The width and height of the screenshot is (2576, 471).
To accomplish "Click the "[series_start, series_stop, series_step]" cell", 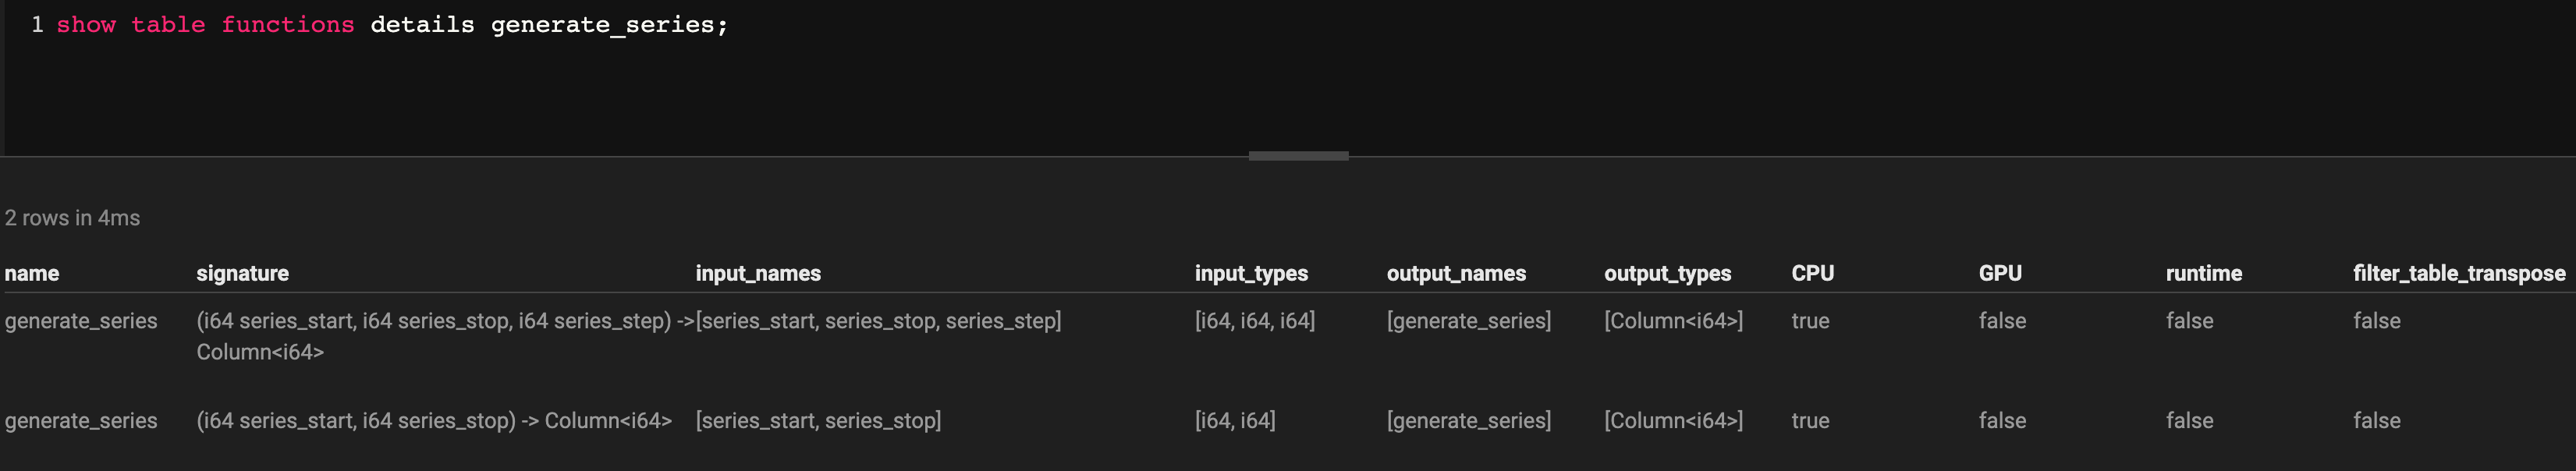I will point(878,321).
